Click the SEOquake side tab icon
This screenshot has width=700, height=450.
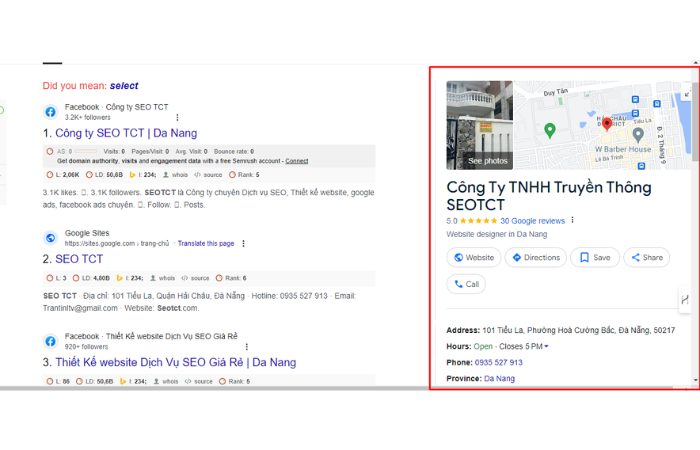tap(685, 300)
